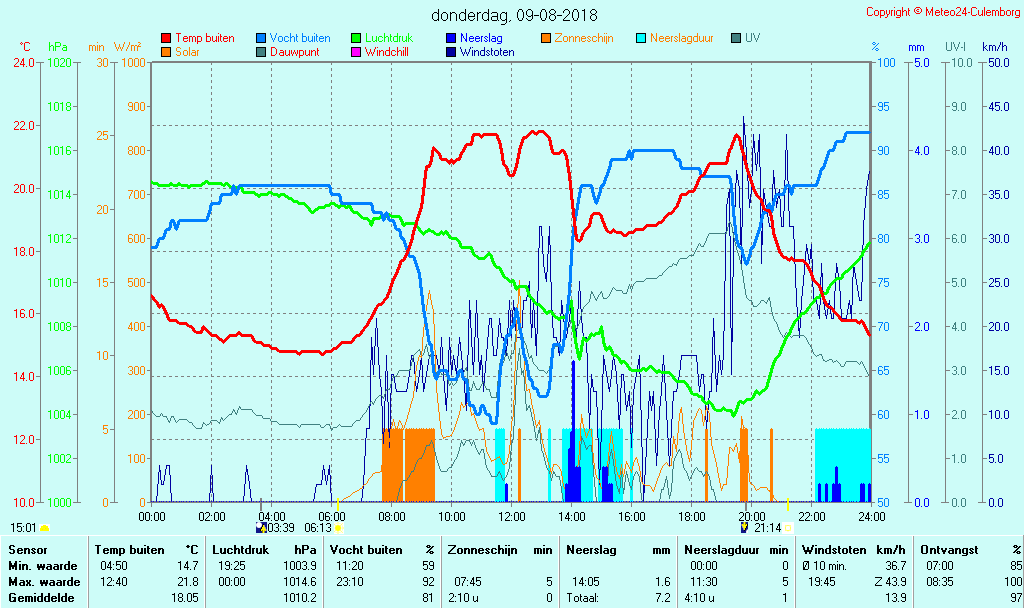The image size is (1026, 608).
Task: Click the blue Vocht buiten legend square
Action: (261, 38)
